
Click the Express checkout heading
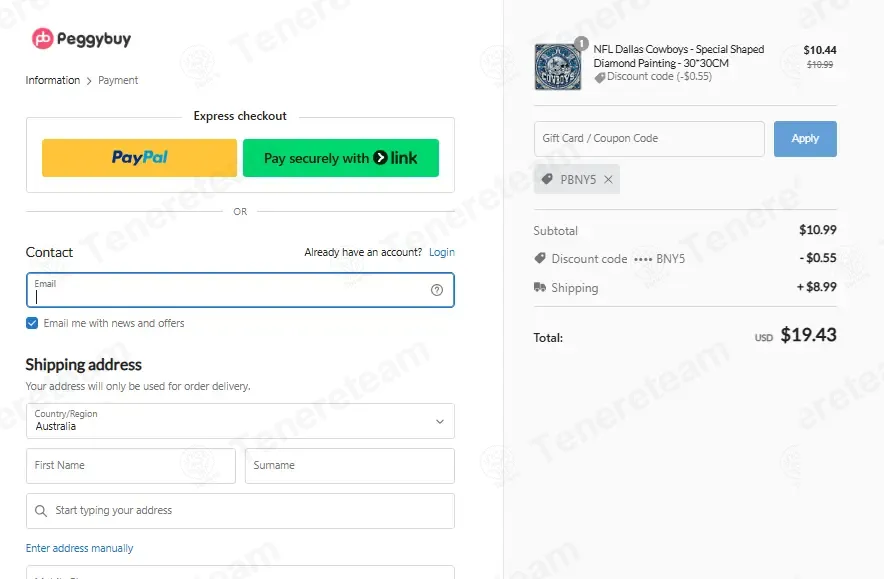(x=240, y=116)
